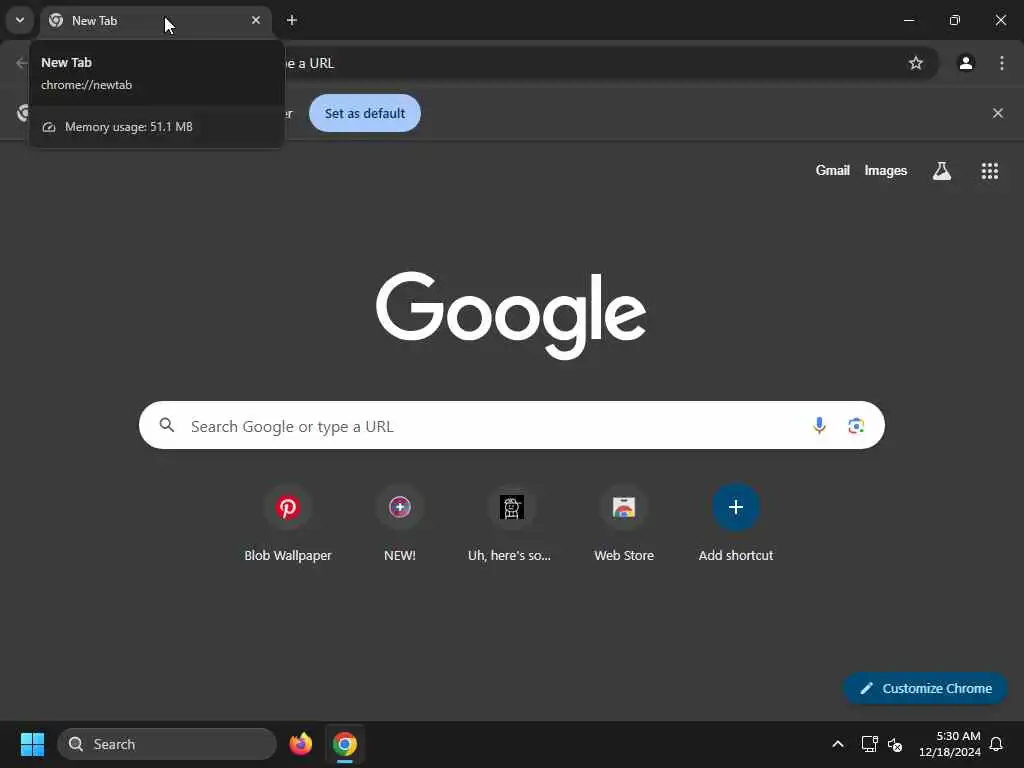Open clock showing 5:30 AM
1024x768 pixels.
[x=949, y=744]
